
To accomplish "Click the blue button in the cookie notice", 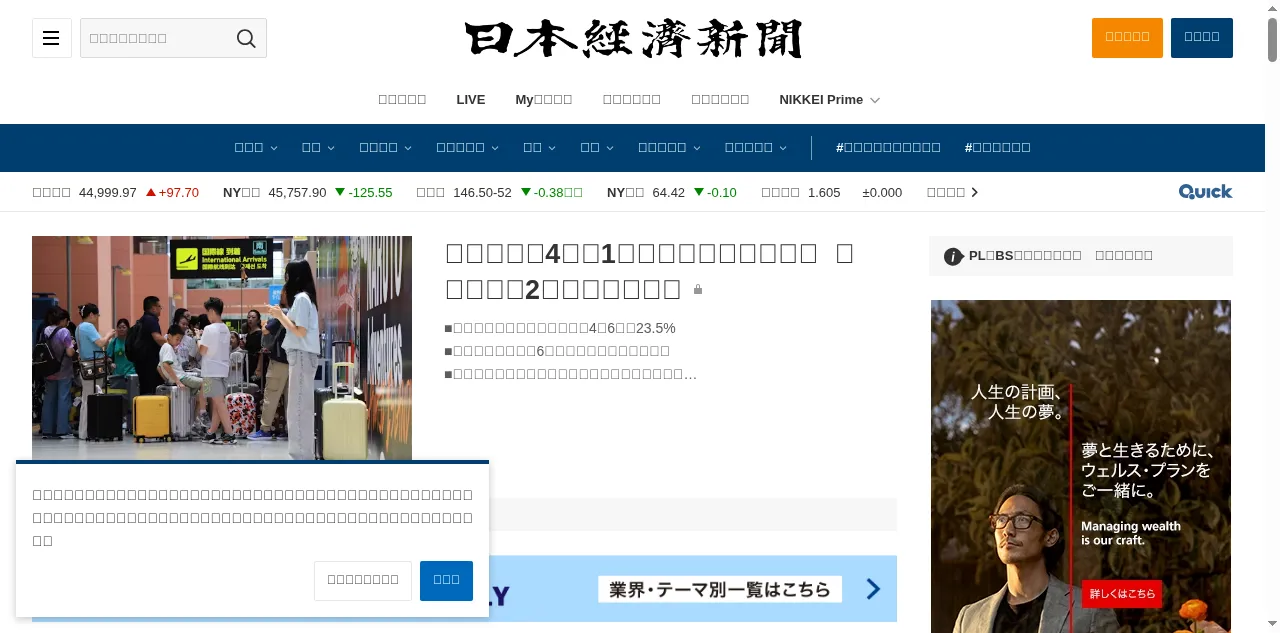I will point(446,580).
